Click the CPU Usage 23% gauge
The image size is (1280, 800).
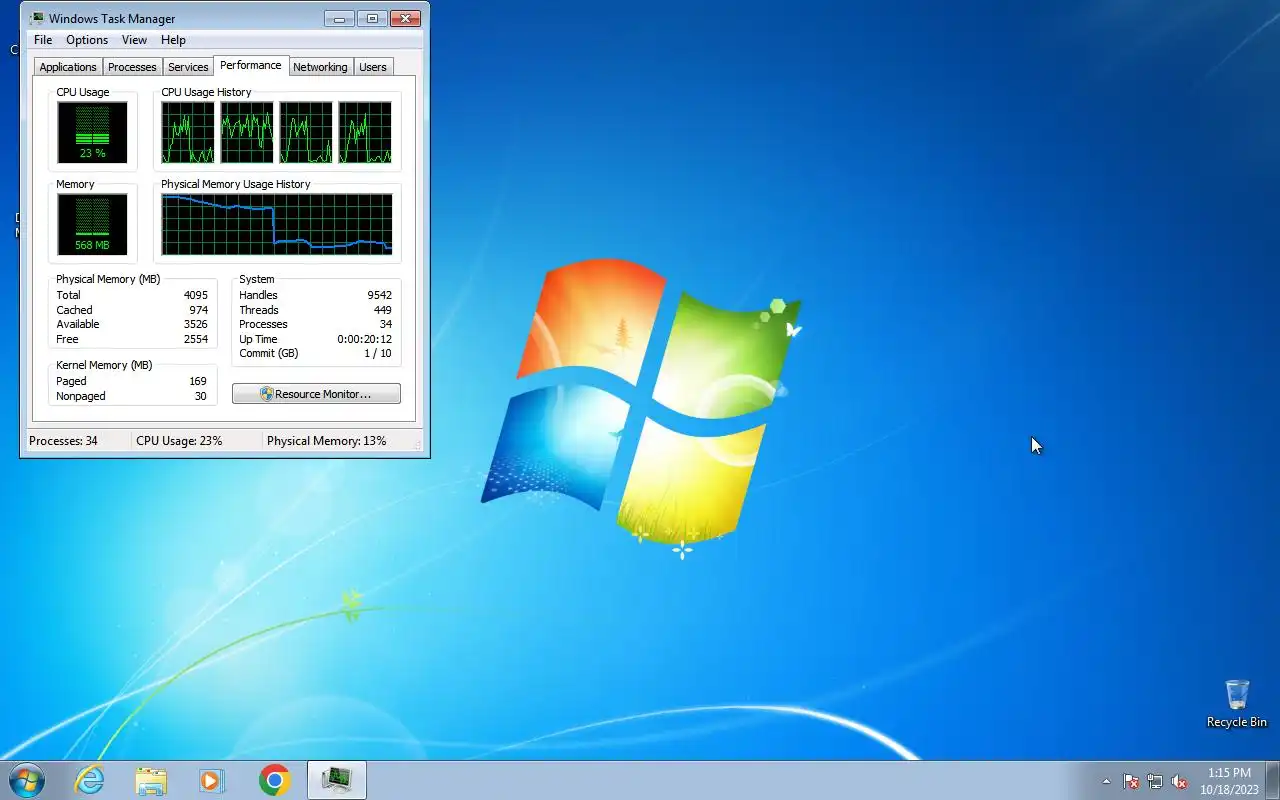[92, 132]
